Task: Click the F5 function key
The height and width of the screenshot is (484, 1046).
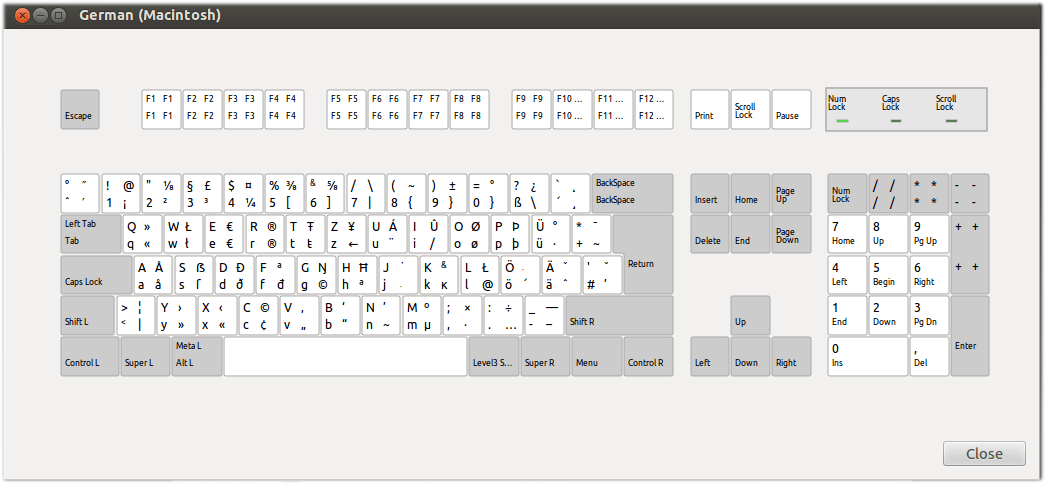Action: 346,109
